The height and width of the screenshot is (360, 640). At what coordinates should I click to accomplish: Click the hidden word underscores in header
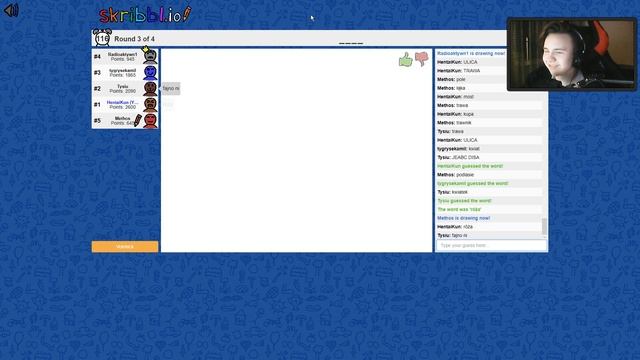point(351,43)
